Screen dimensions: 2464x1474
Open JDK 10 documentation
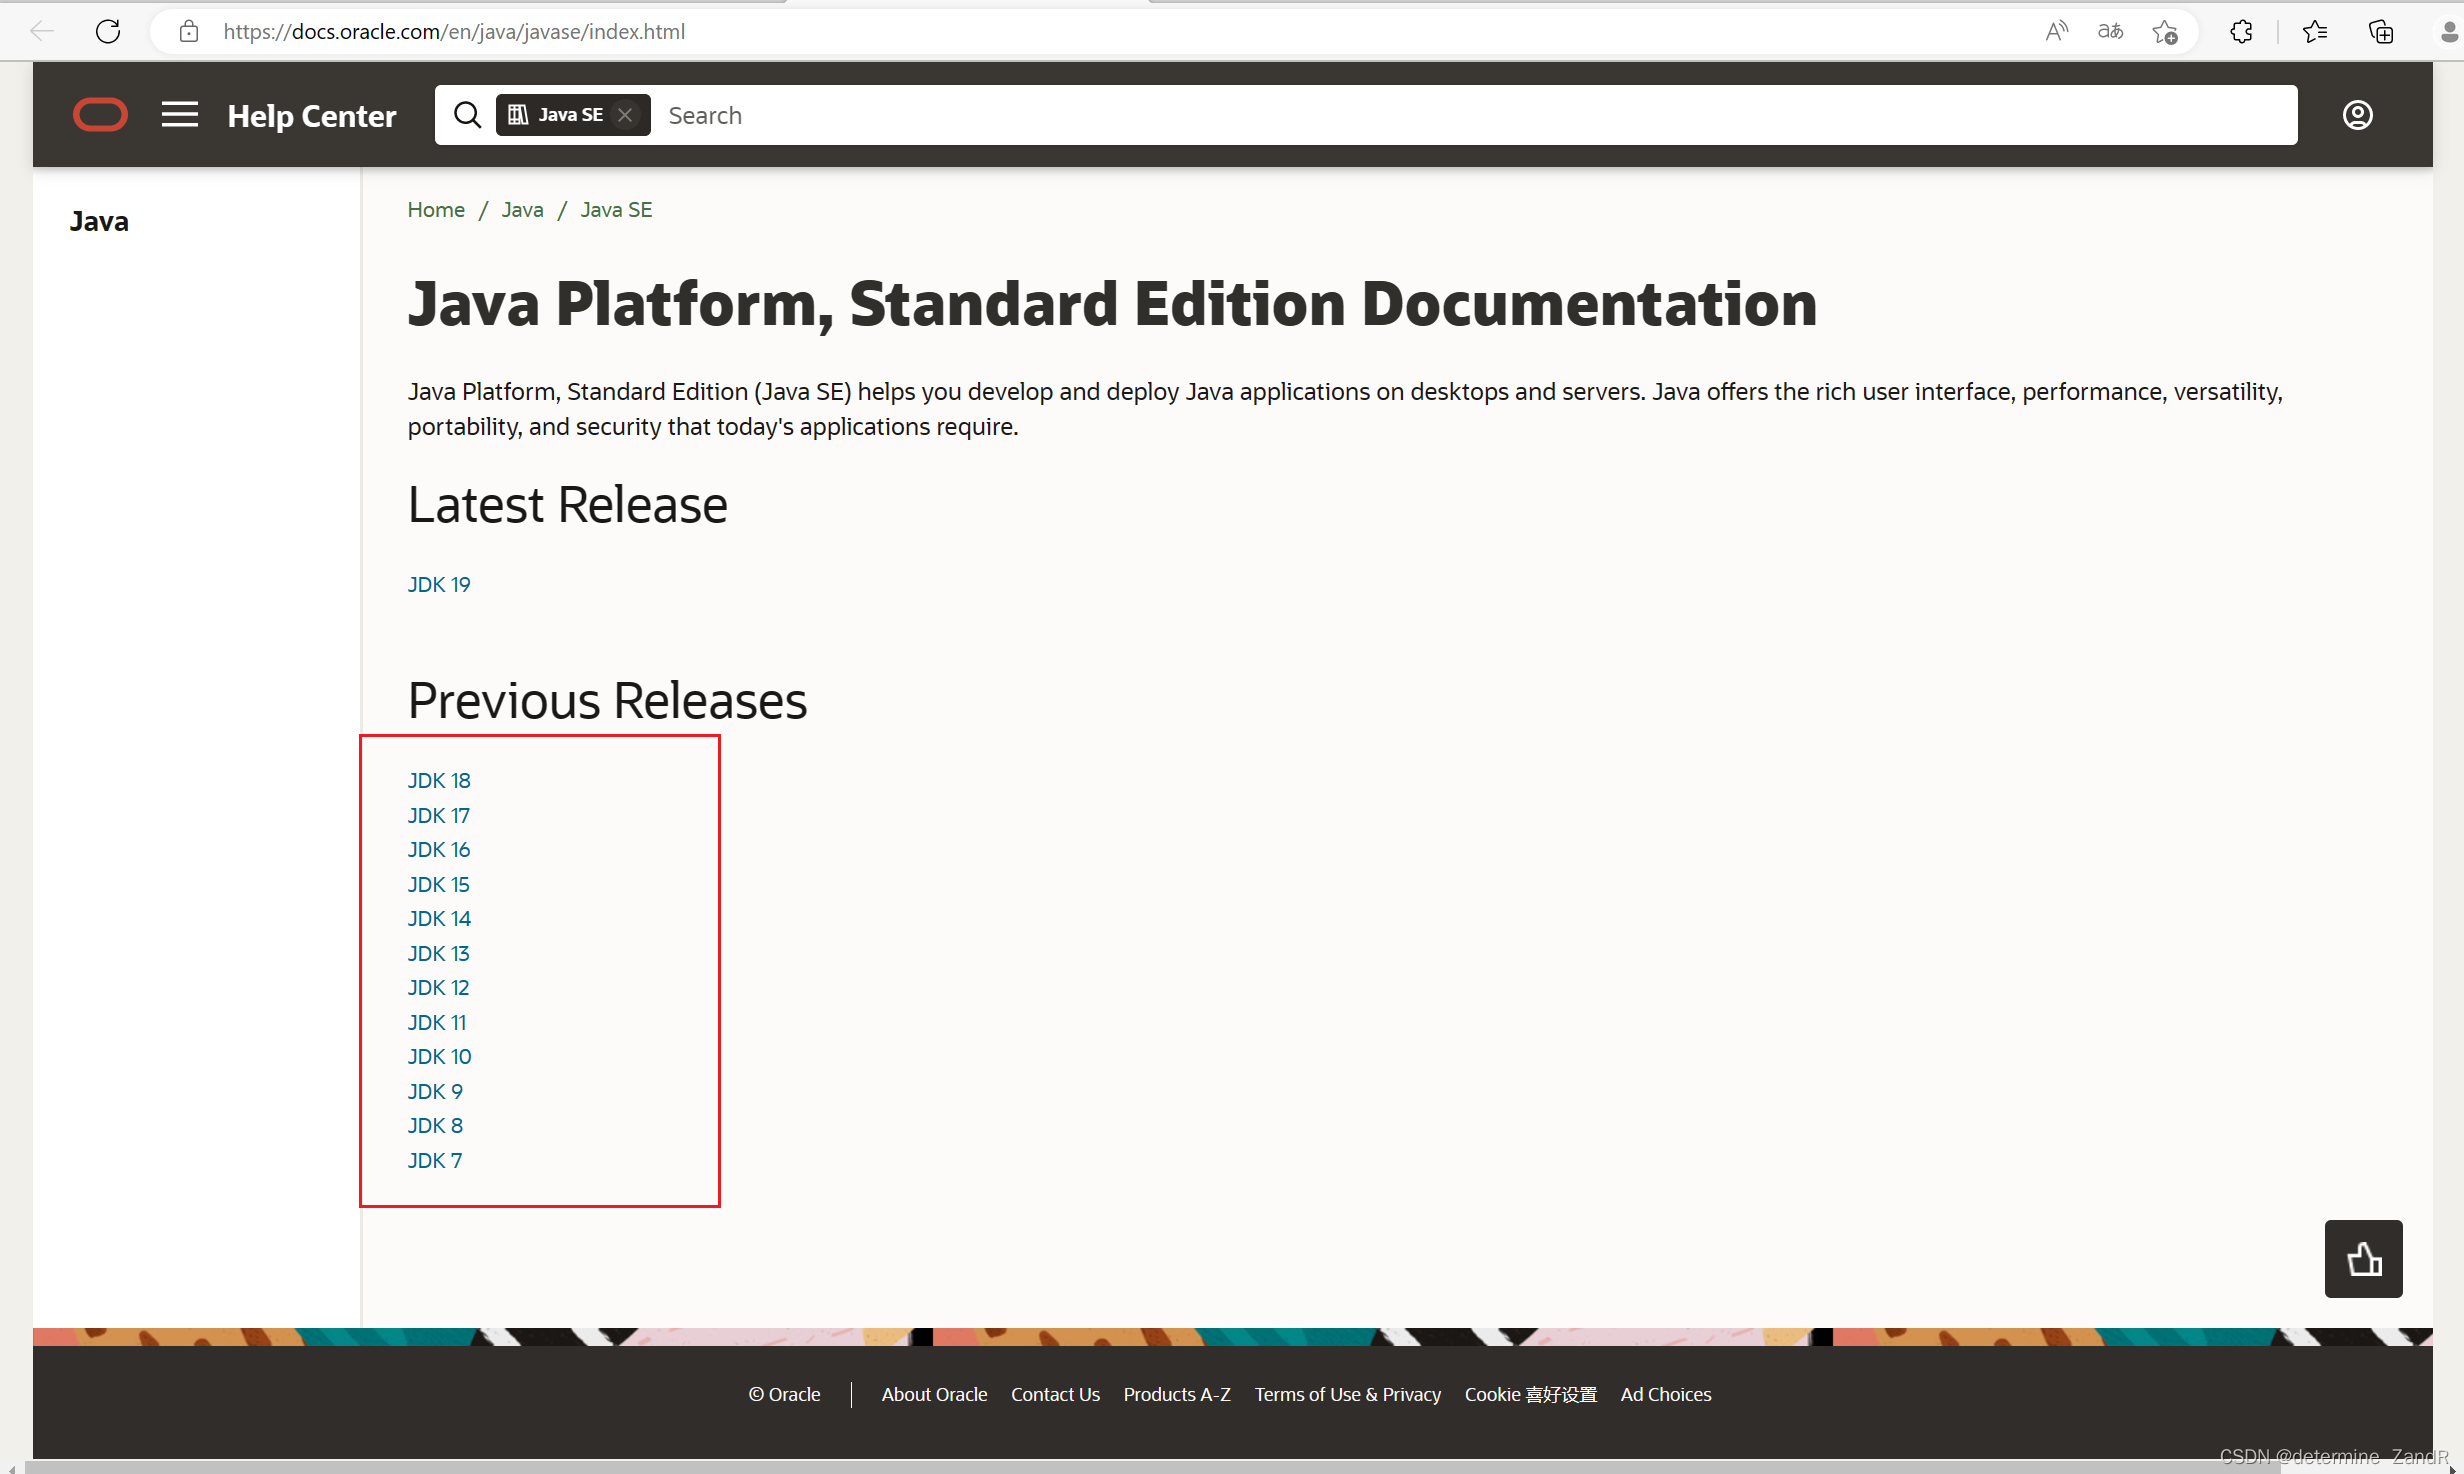(x=439, y=1057)
